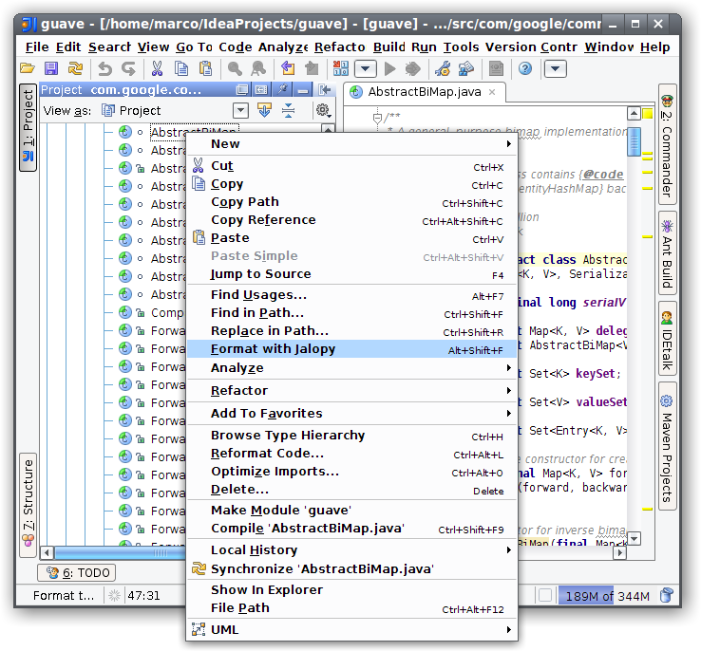The height and width of the screenshot is (651, 701).
Task: Open the run configuration dropdown
Action: tap(365, 69)
